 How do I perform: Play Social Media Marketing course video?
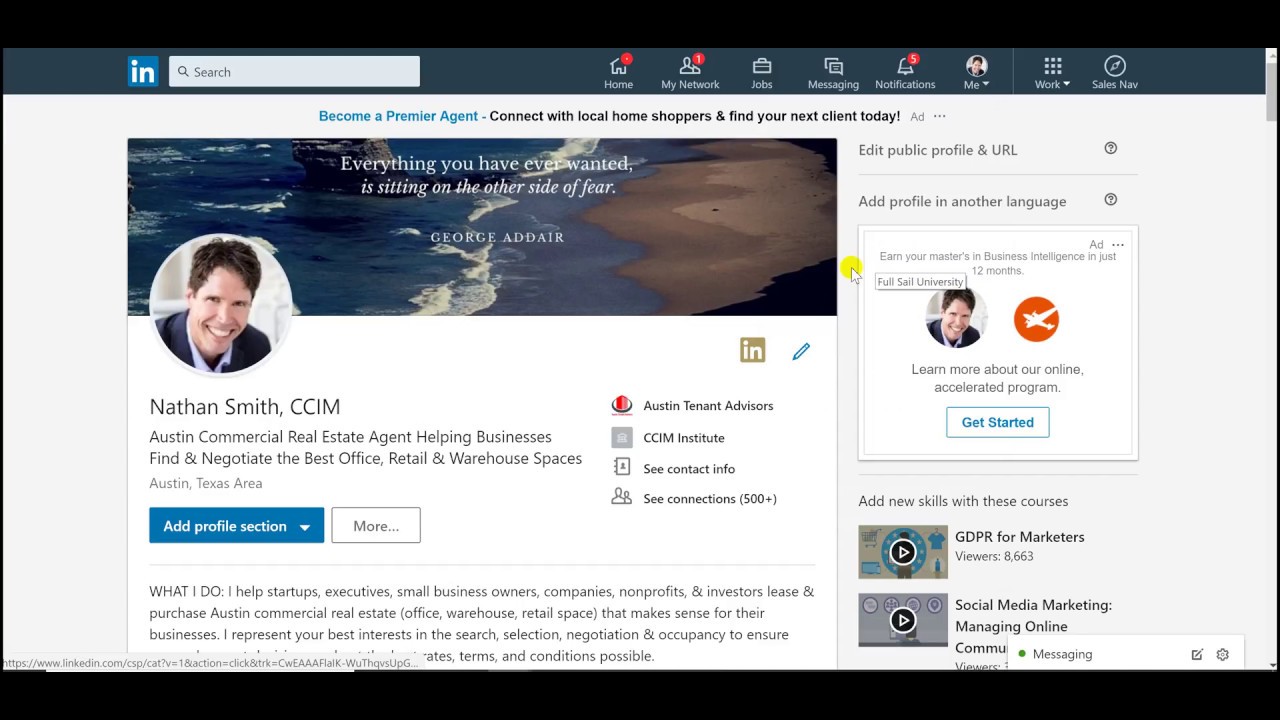[x=903, y=620]
